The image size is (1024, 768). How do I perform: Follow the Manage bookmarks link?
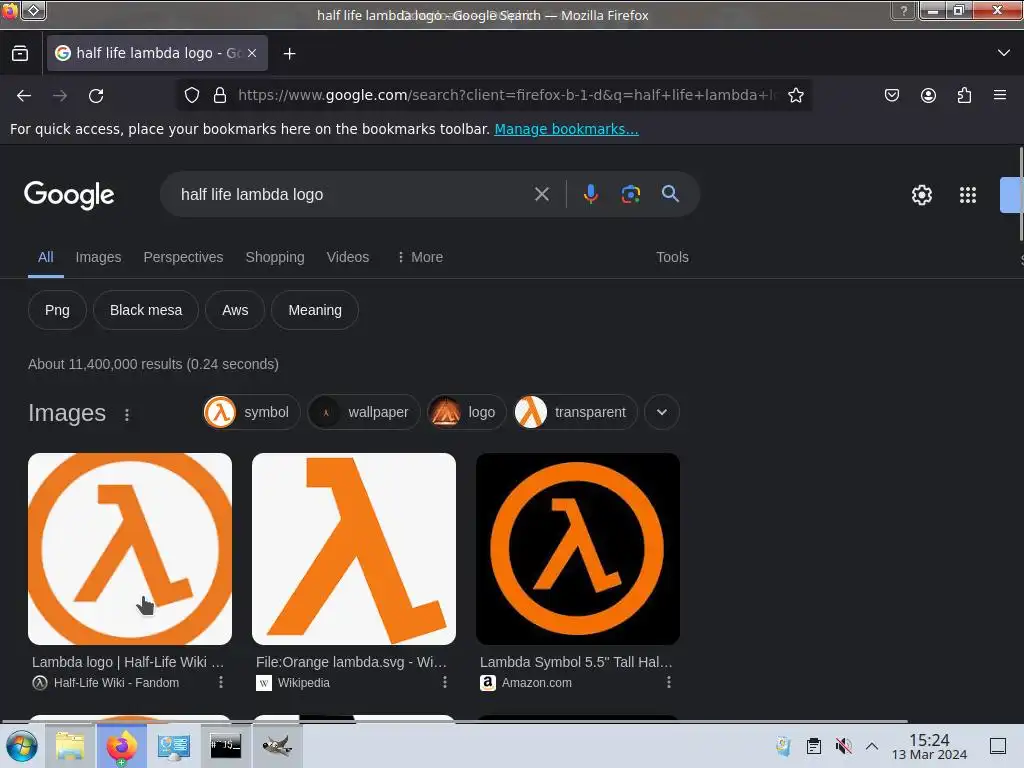point(566,129)
